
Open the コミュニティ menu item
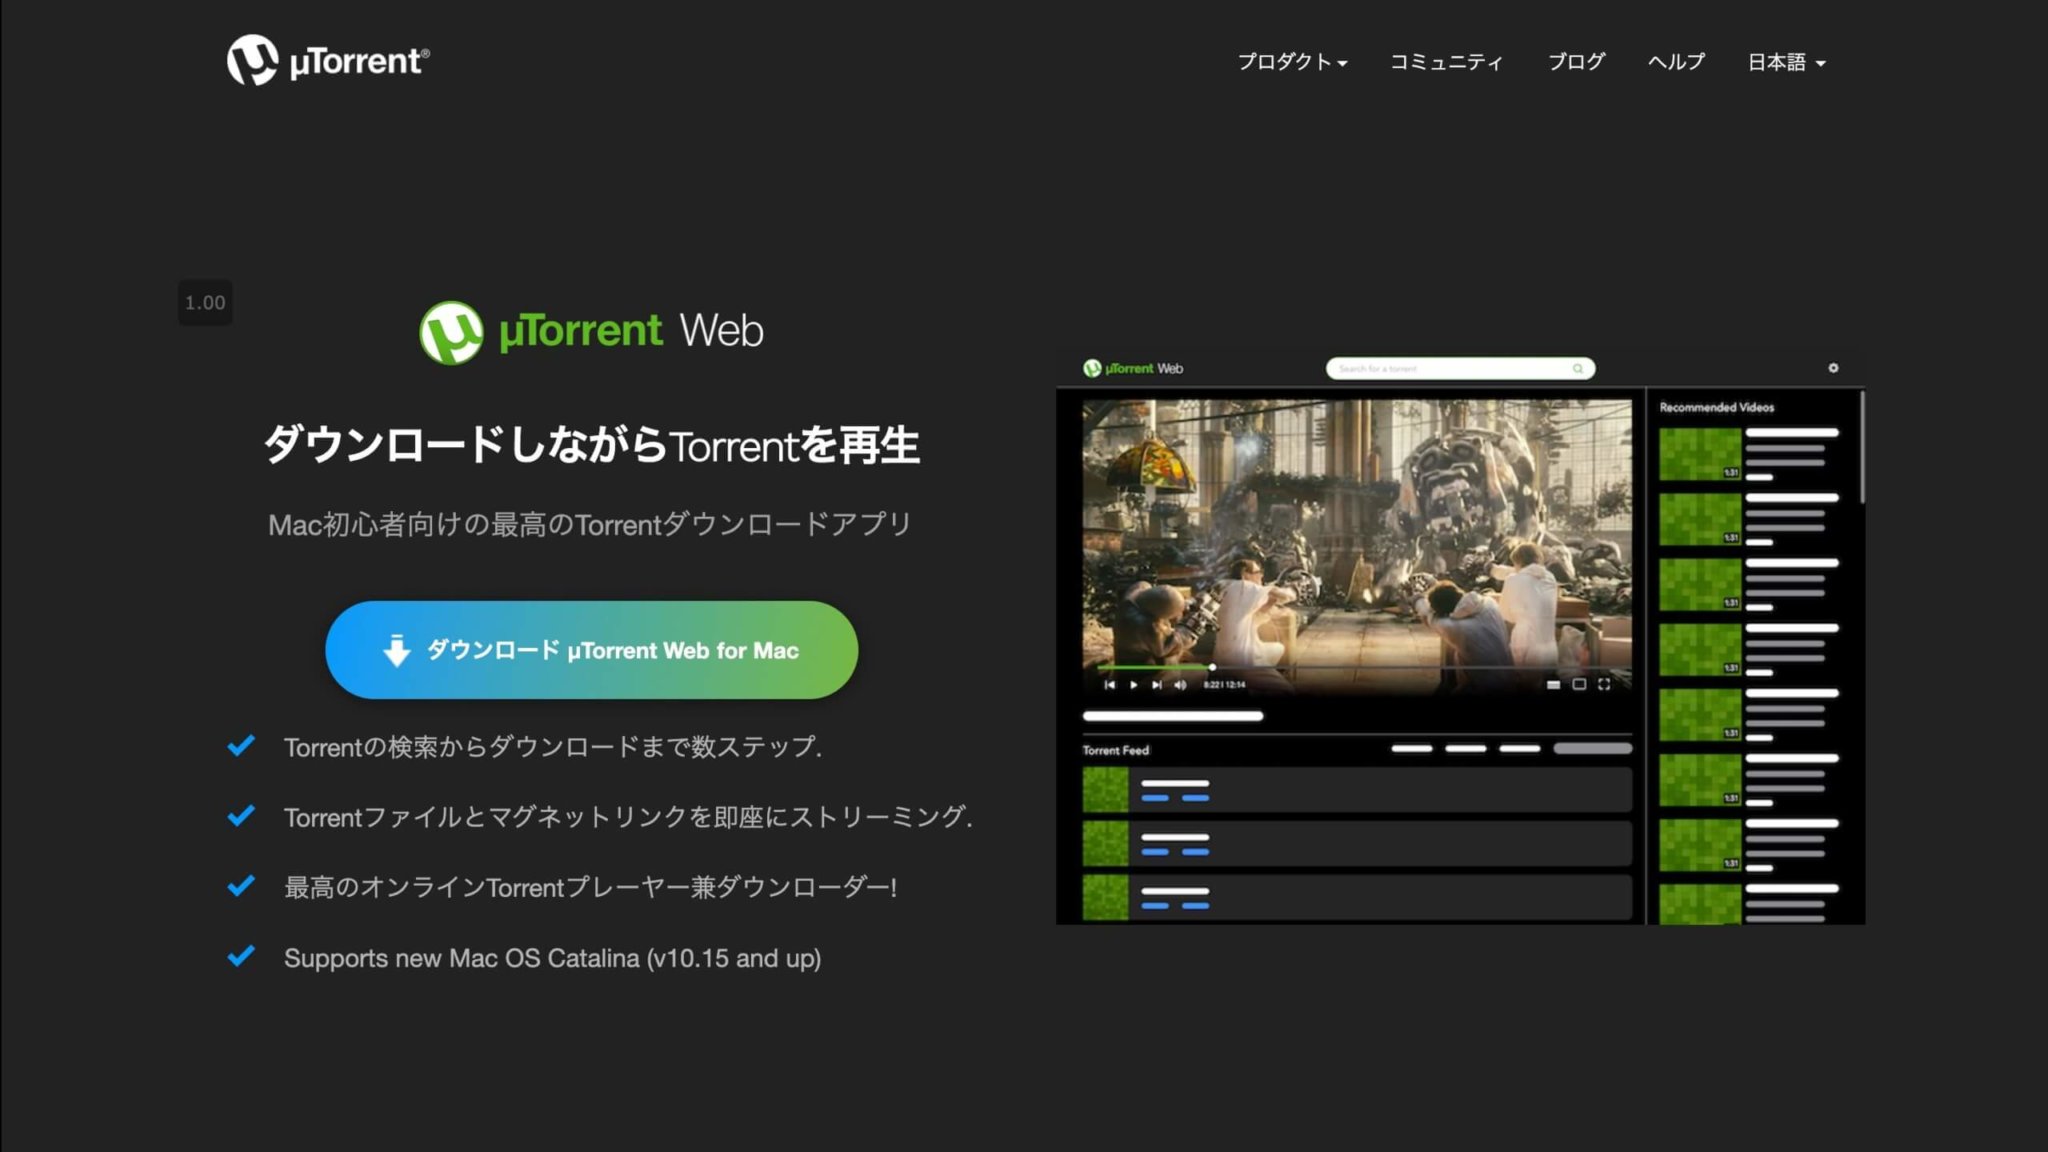(x=1446, y=62)
